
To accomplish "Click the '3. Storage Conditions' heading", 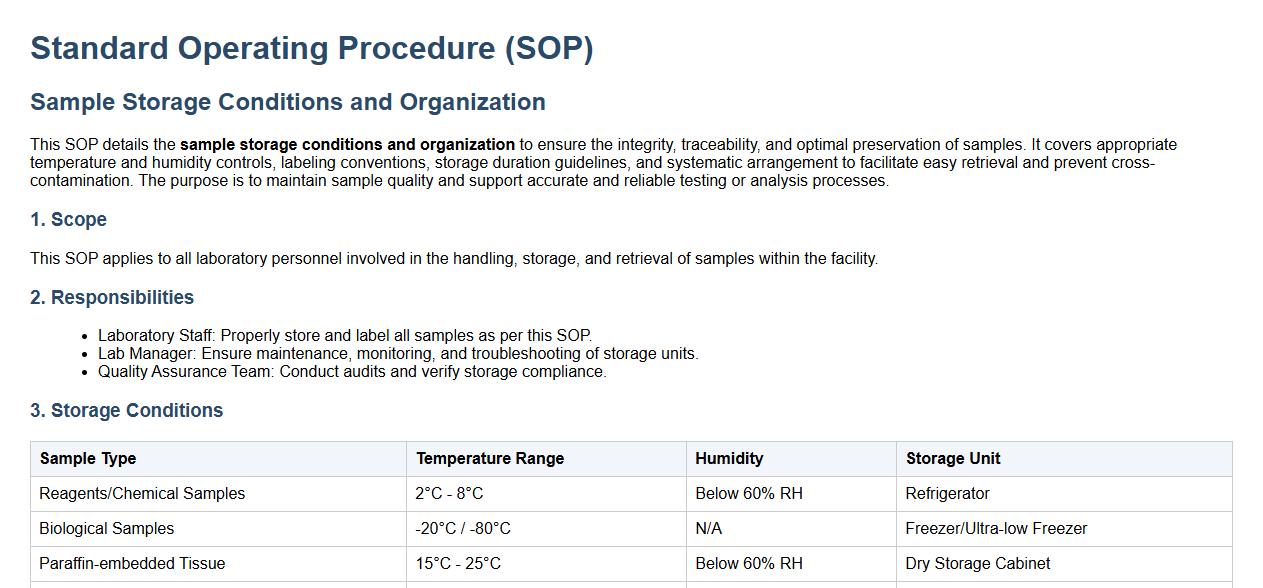I will pyautogui.click(x=126, y=410).
